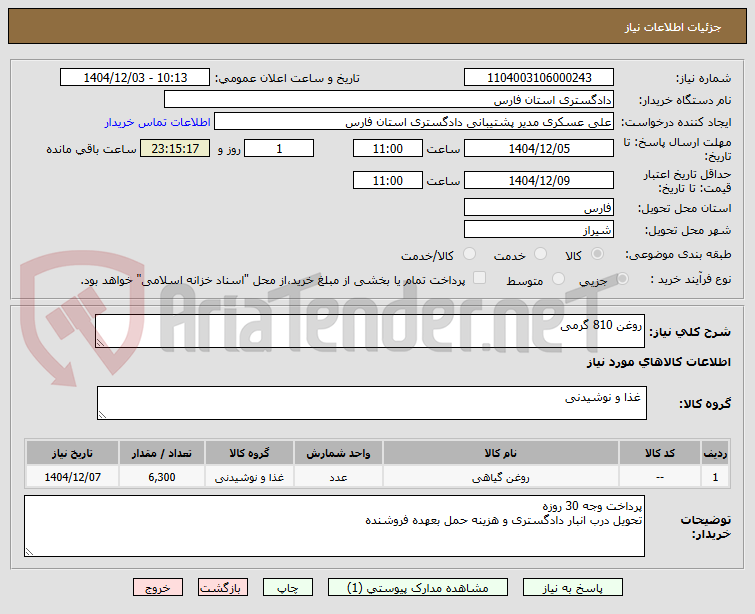Image resolution: width=755 pixels, height=614 pixels.
Task: Click the غذا و نوشیدنی table cell
Action: (x=249, y=477)
